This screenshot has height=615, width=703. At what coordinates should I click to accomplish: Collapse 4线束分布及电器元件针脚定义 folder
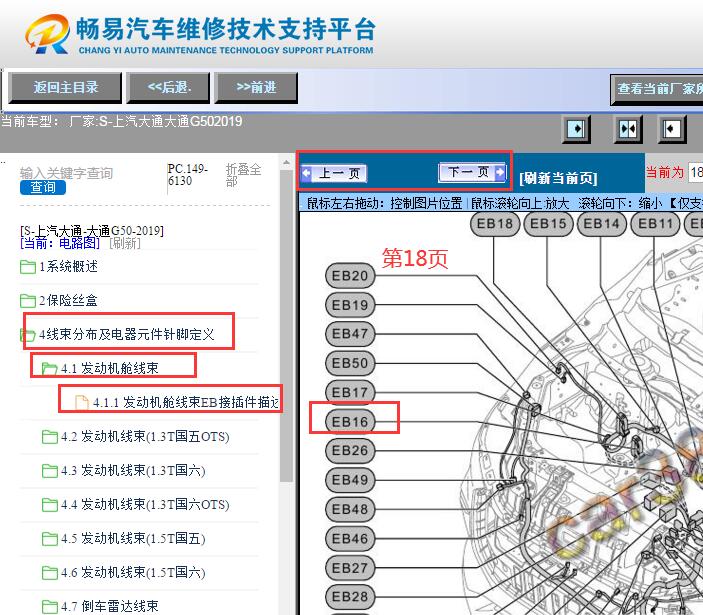click(127, 334)
